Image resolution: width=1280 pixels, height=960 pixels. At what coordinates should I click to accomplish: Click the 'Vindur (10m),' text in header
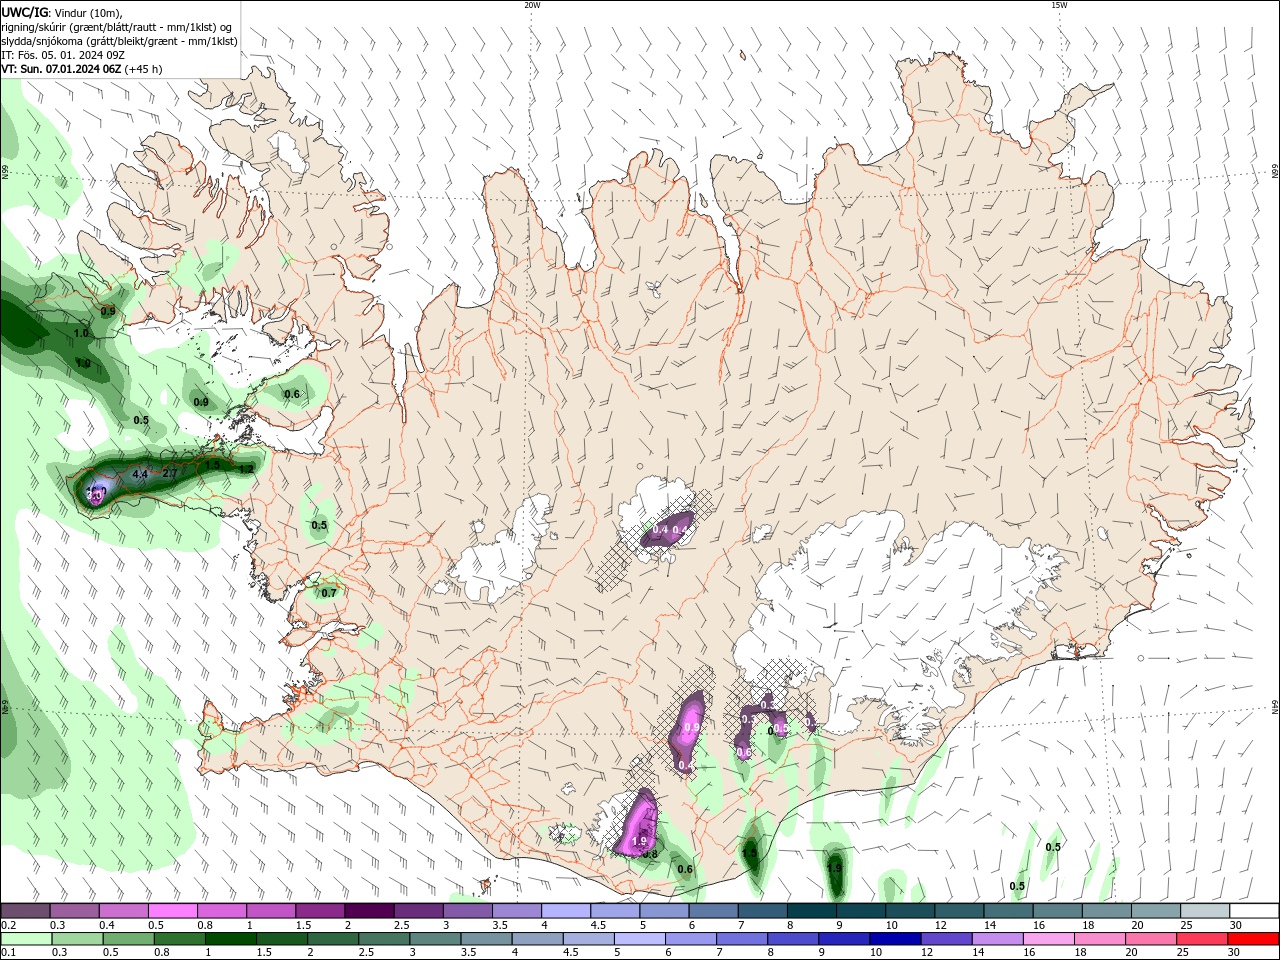click(87, 12)
